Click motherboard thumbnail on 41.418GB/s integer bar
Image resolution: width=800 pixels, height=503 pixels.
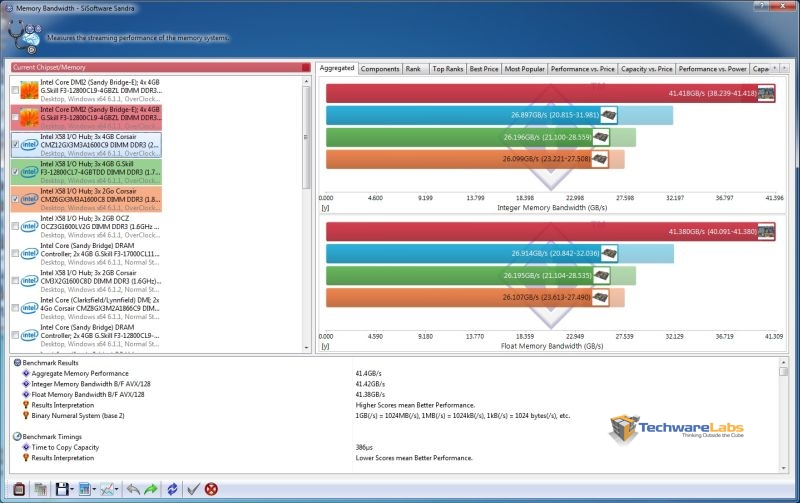coord(766,93)
